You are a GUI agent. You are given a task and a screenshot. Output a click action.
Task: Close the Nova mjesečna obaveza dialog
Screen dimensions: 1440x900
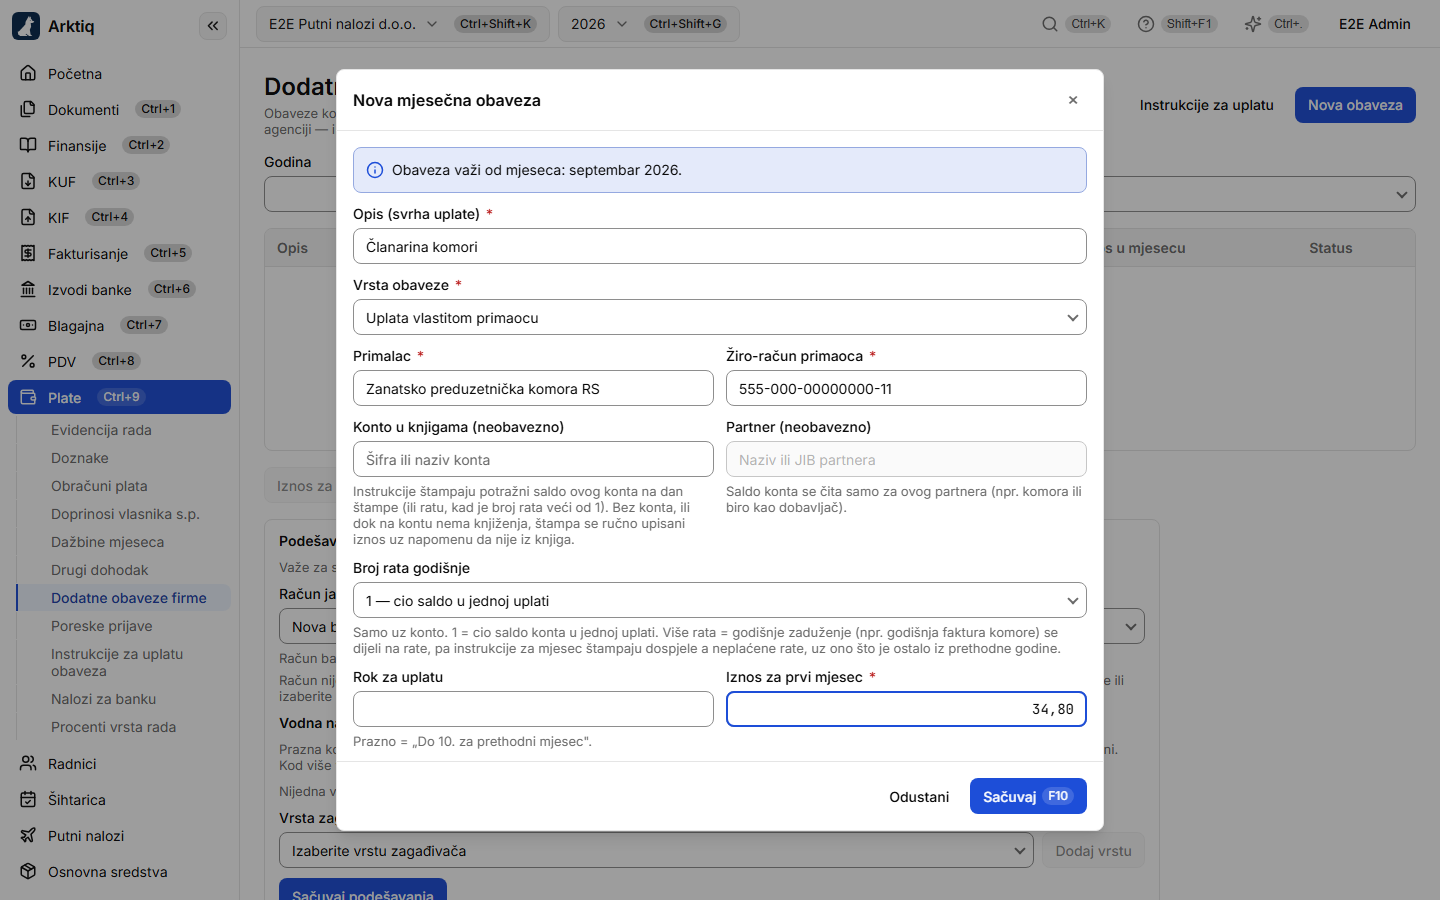[1073, 100]
